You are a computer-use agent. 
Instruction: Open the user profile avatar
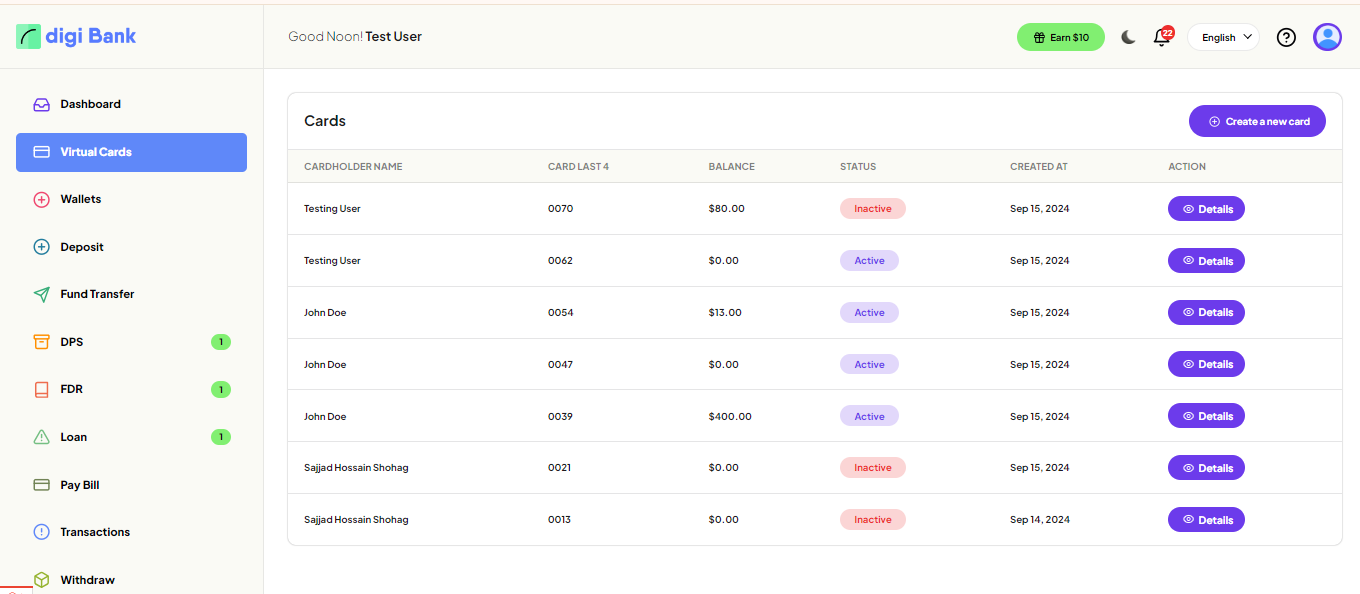[x=1327, y=37]
